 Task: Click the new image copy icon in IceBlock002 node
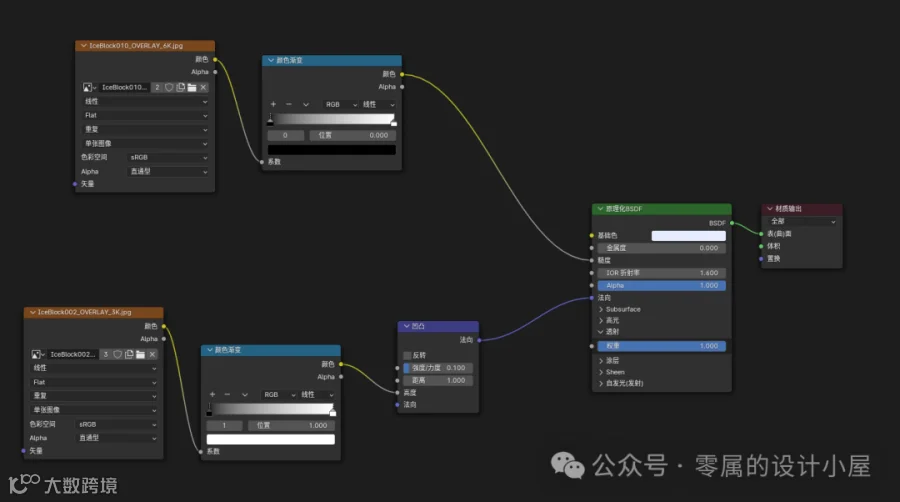point(129,355)
